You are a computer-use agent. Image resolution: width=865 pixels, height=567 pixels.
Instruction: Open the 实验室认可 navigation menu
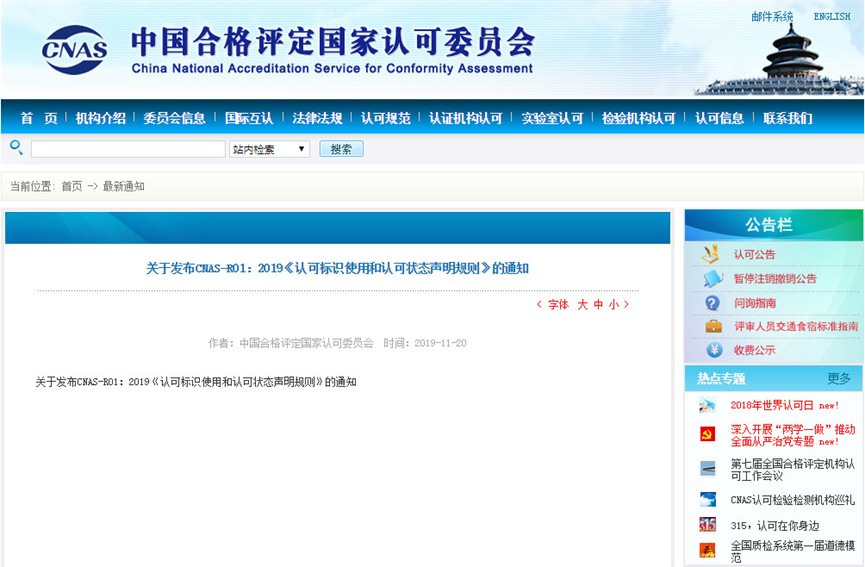click(552, 118)
